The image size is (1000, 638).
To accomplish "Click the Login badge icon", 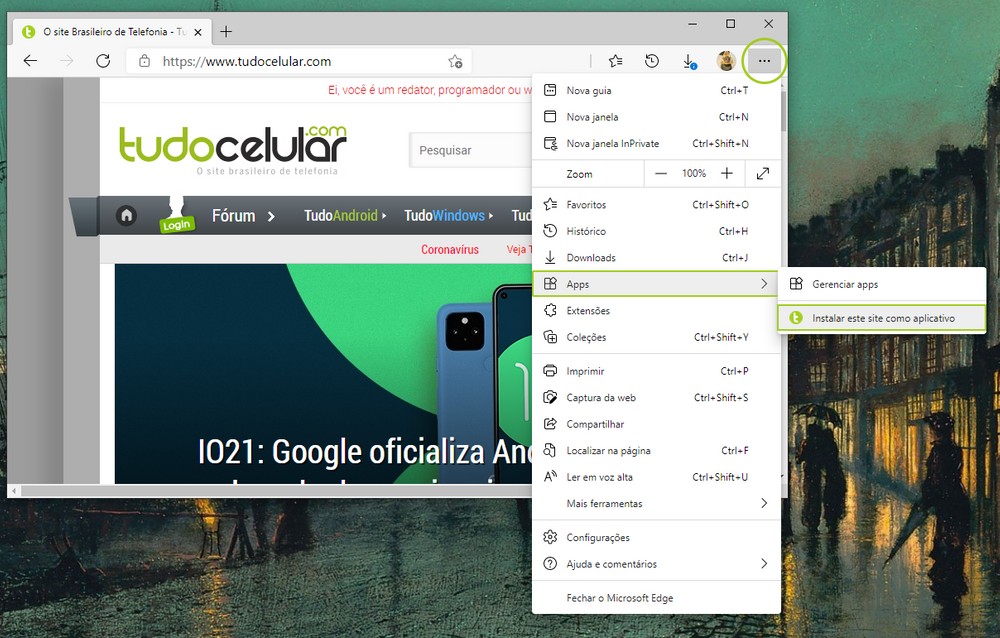I will (177, 216).
